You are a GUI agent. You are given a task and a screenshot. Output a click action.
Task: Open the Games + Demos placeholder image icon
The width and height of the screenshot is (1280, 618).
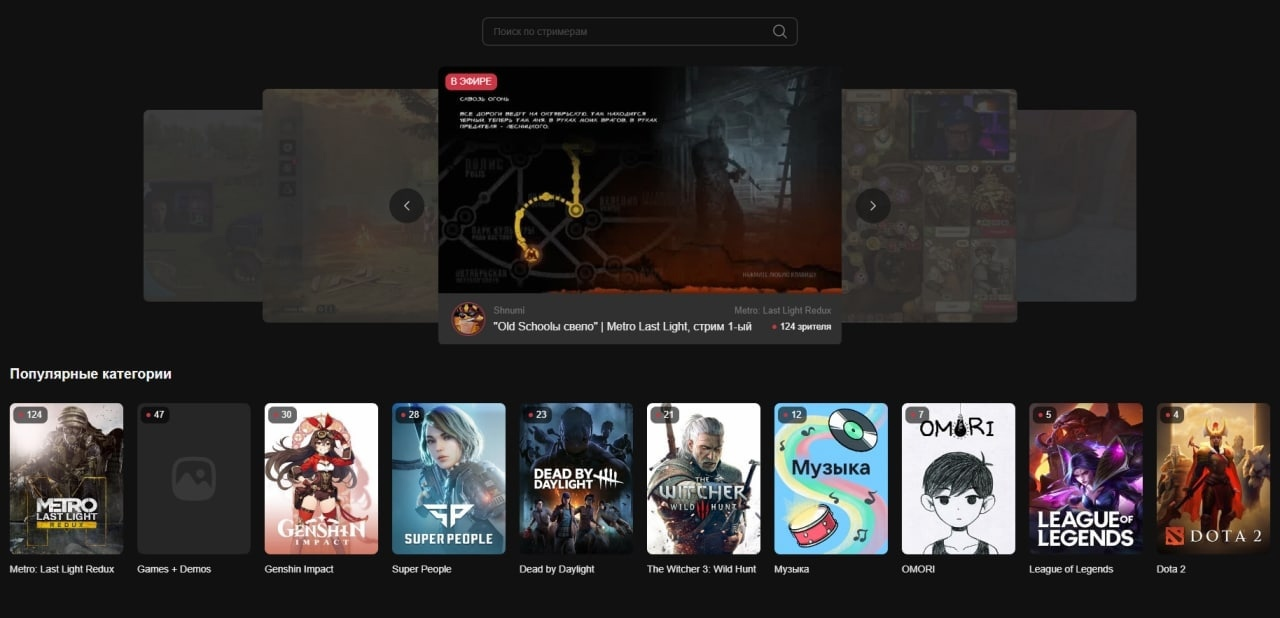point(194,479)
